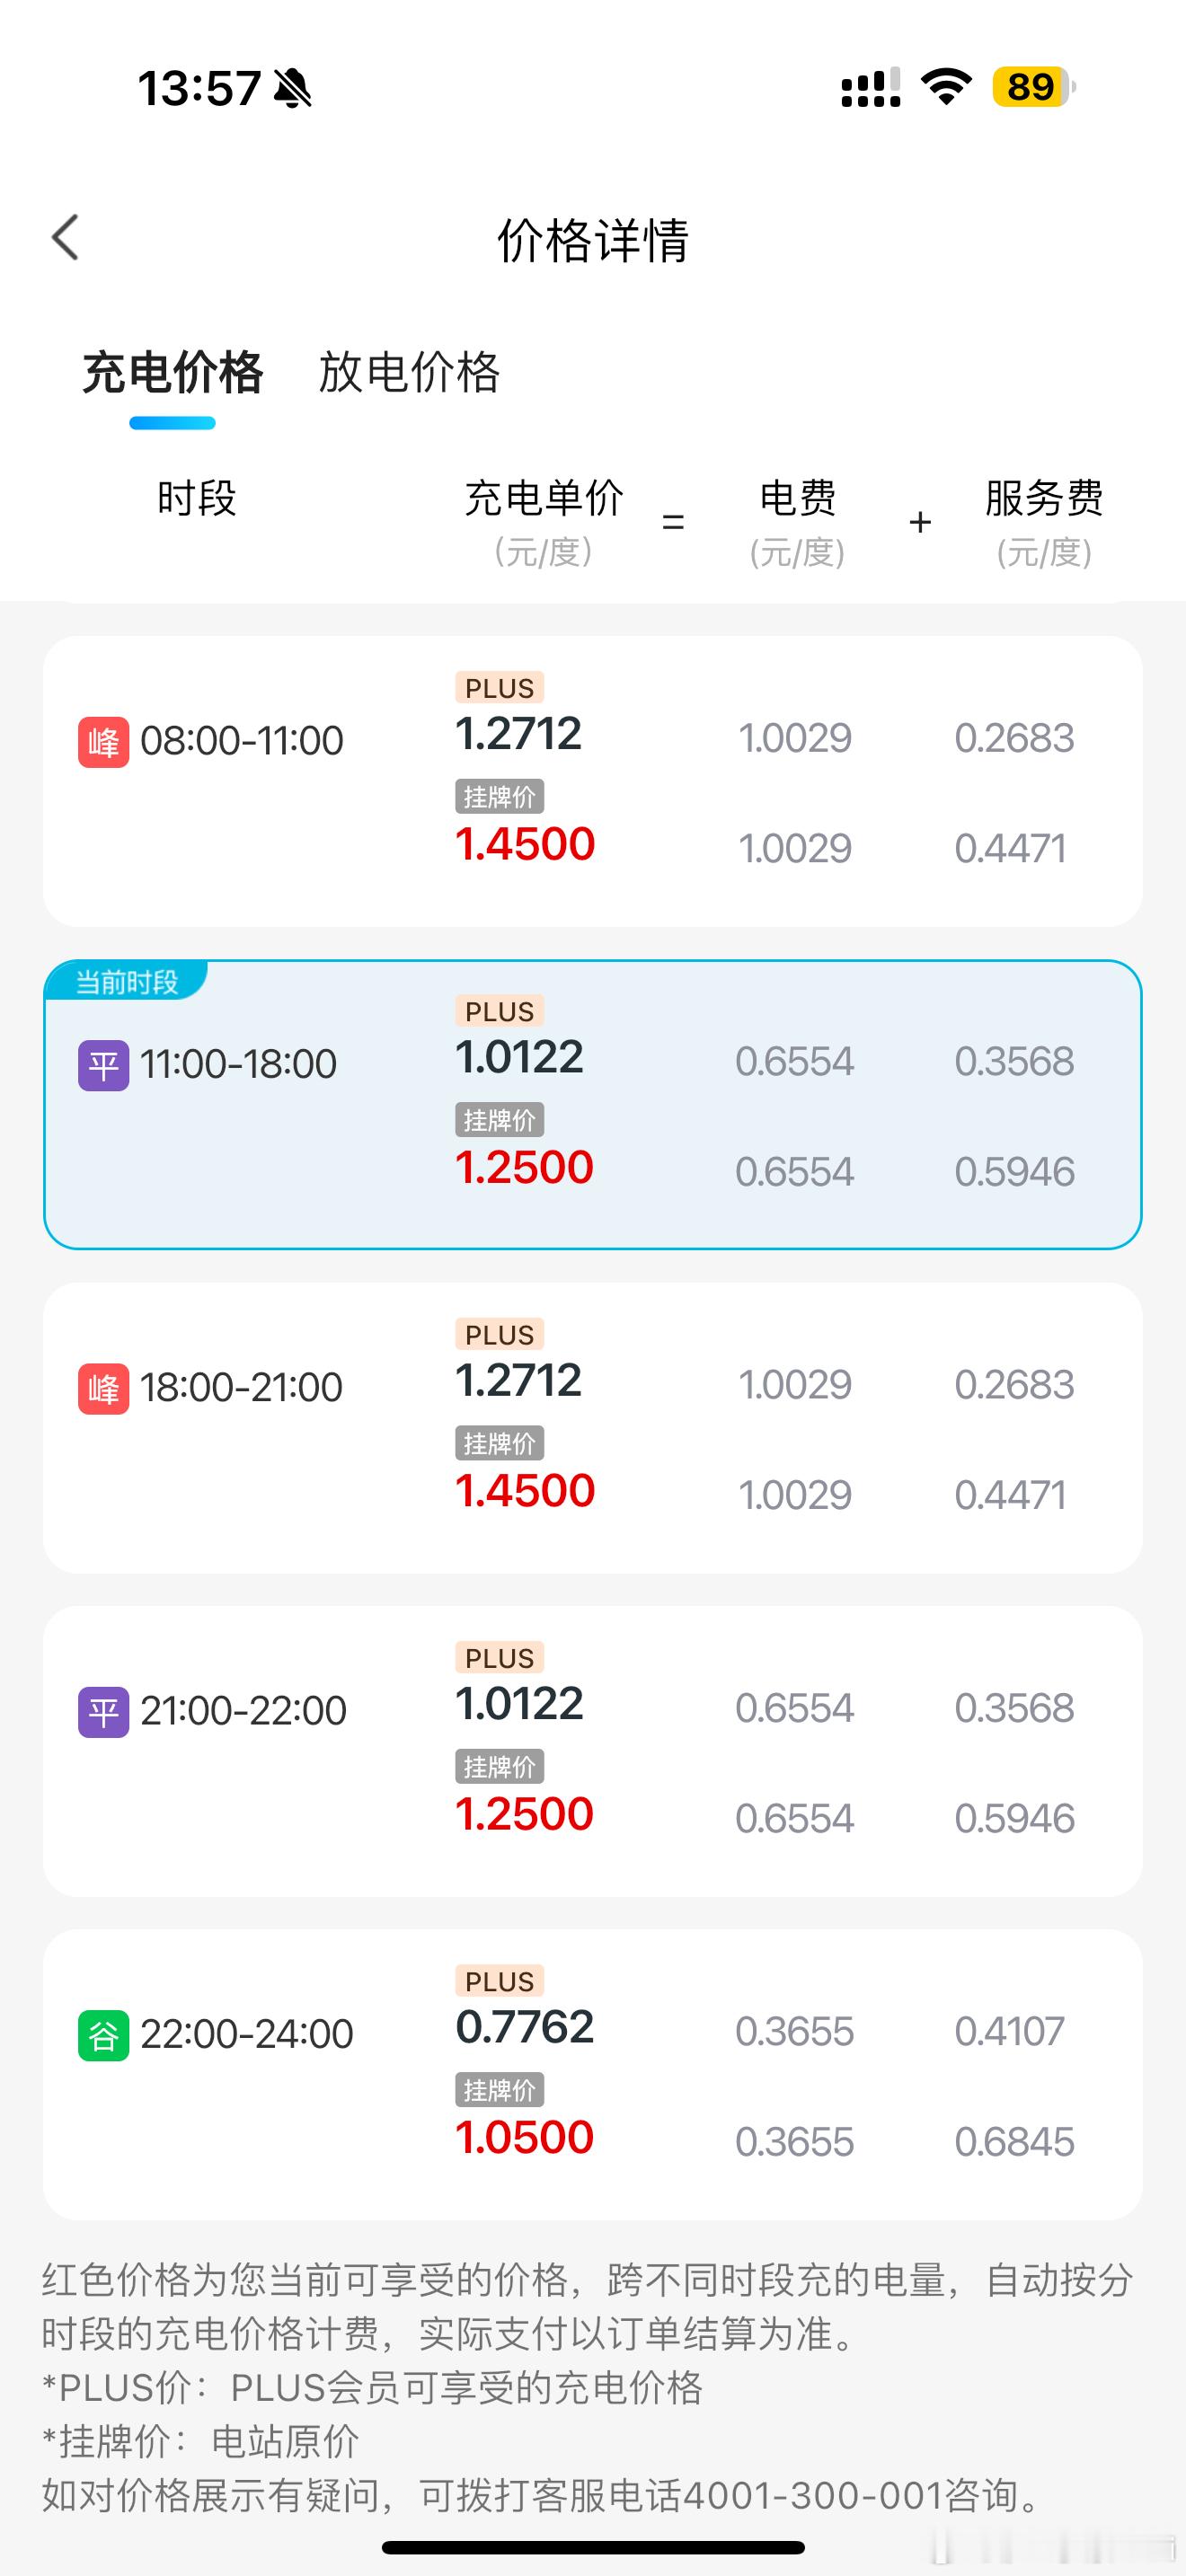Tap the purple 平 badge at 11:00-18:00
Viewport: 1186px width, 2576px height.
coord(103,1065)
